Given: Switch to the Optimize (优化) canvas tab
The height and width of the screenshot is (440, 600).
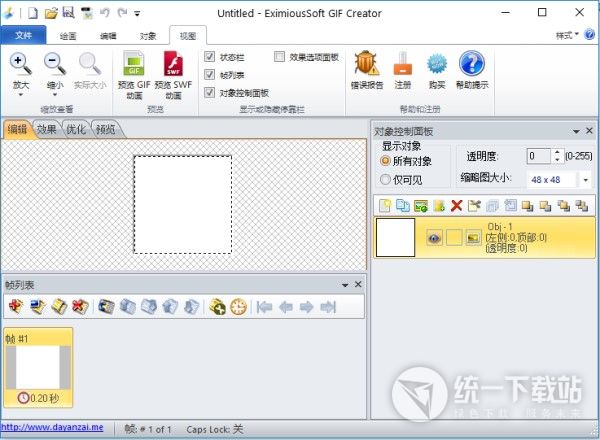Looking at the screenshot, I should 76,129.
